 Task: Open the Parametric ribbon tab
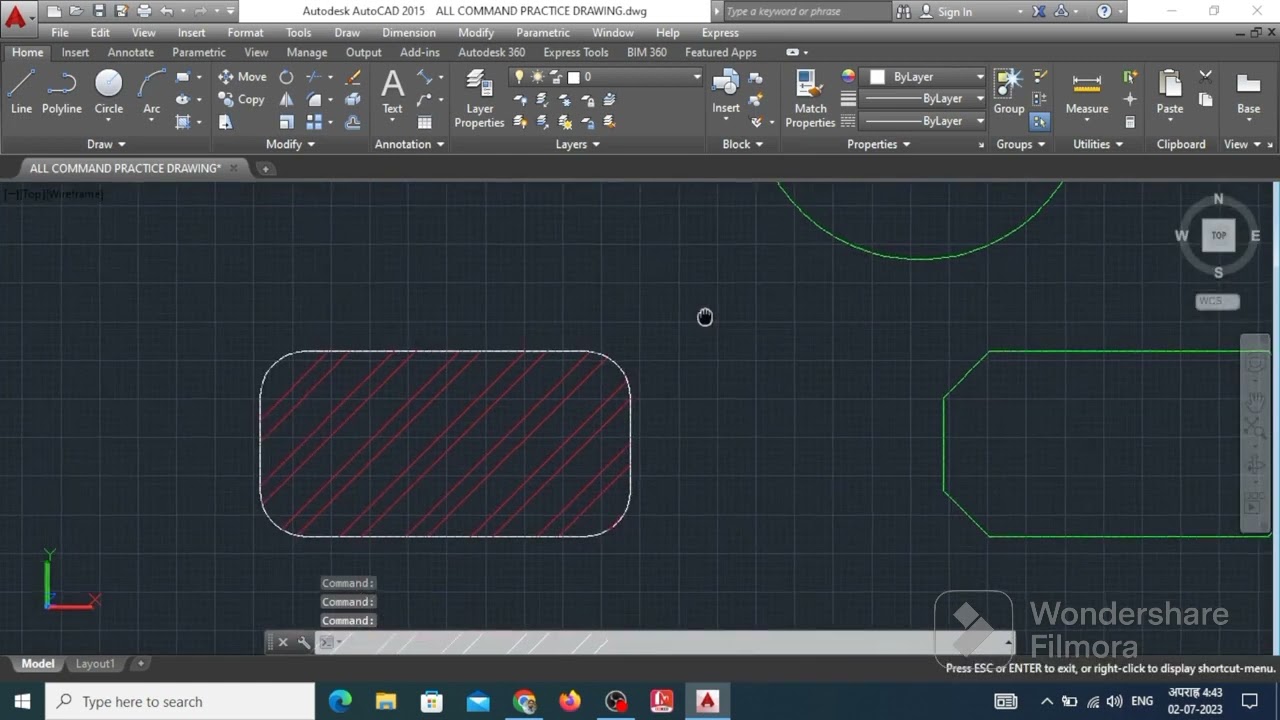point(199,52)
